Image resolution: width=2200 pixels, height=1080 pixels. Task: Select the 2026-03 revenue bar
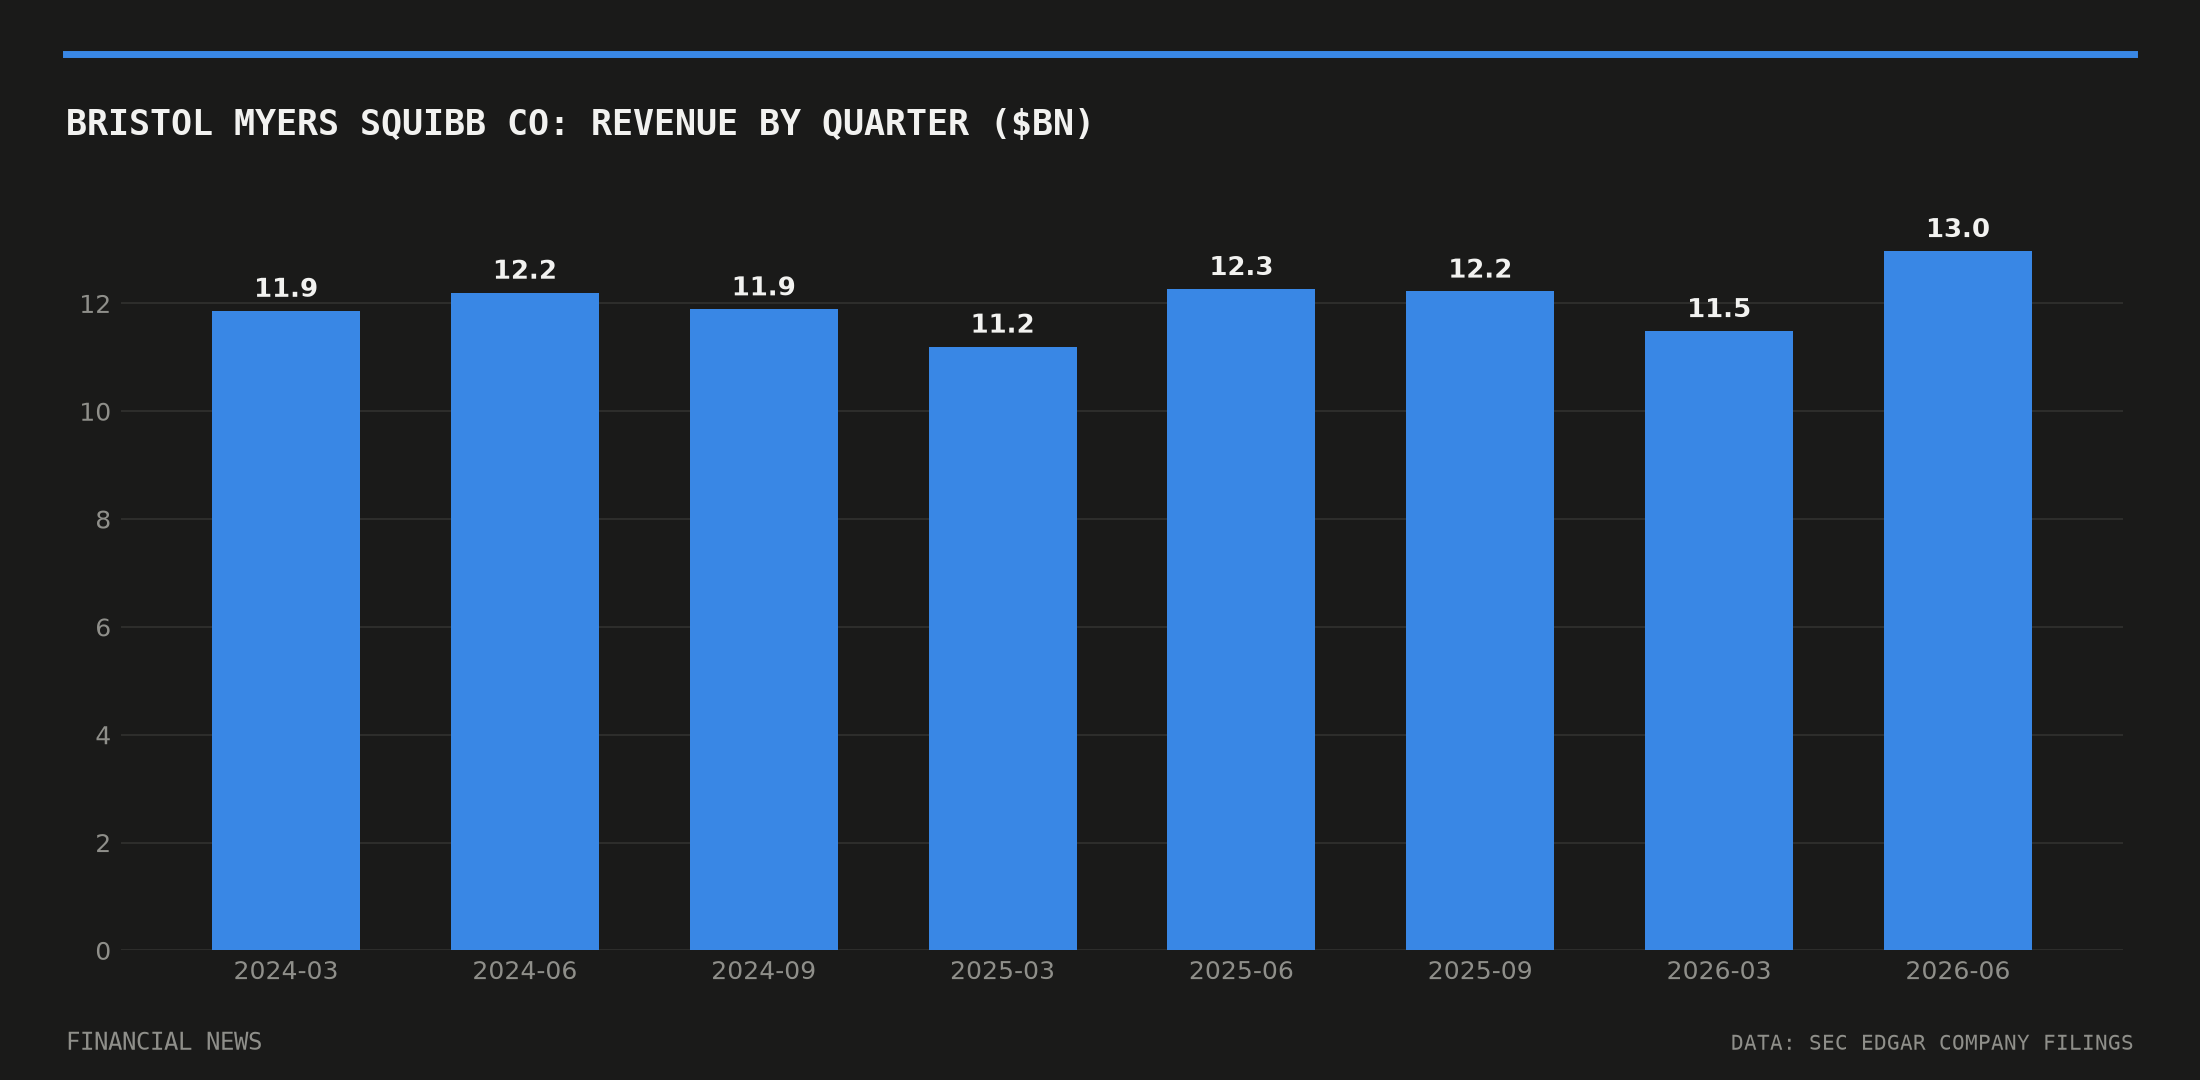click(x=1719, y=640)
